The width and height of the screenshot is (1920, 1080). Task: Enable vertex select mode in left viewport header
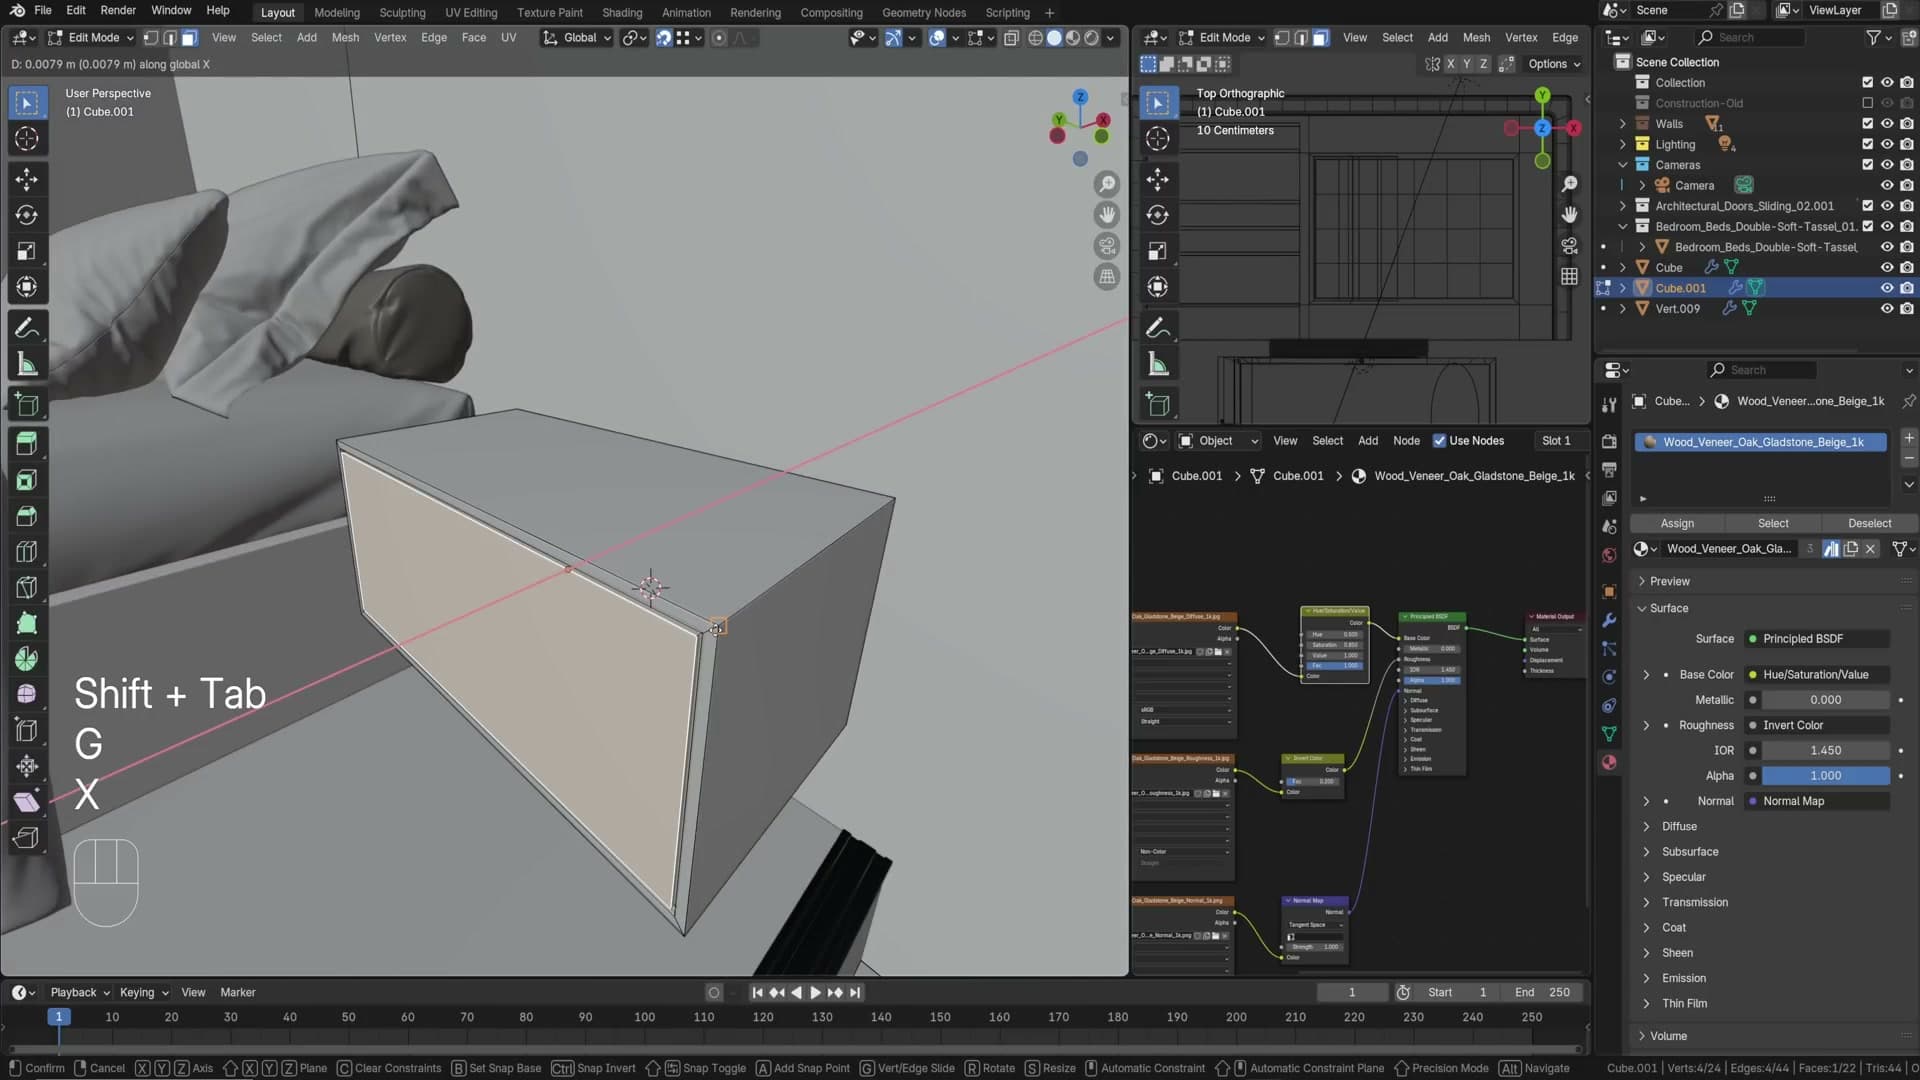click(x=151, y=38)
